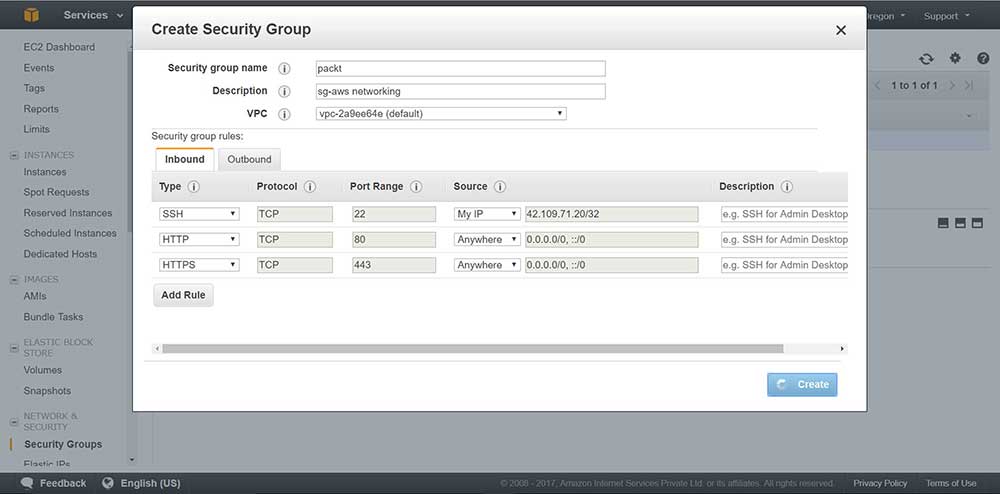Image resolution: width=1000 pixels, height=494 pixels.
Task: Open the VPC dropdown
Action: click(x=441, y=114)
